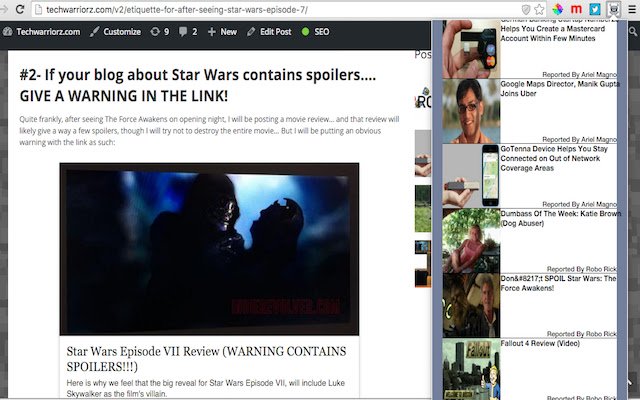This screenshot has height=400, width=640.
Task: Click Edit Post in the admin bar
Action: tap(269, 32)
